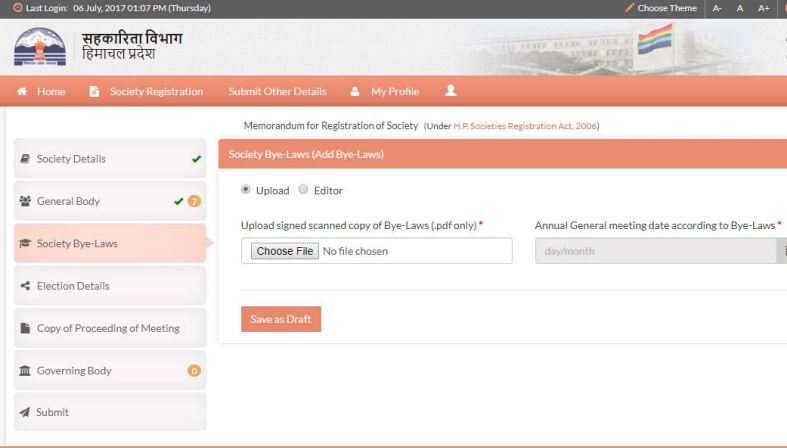Click the Choose Theme pencil icon
Screen dimensions: 787x448
click(629, 8)
